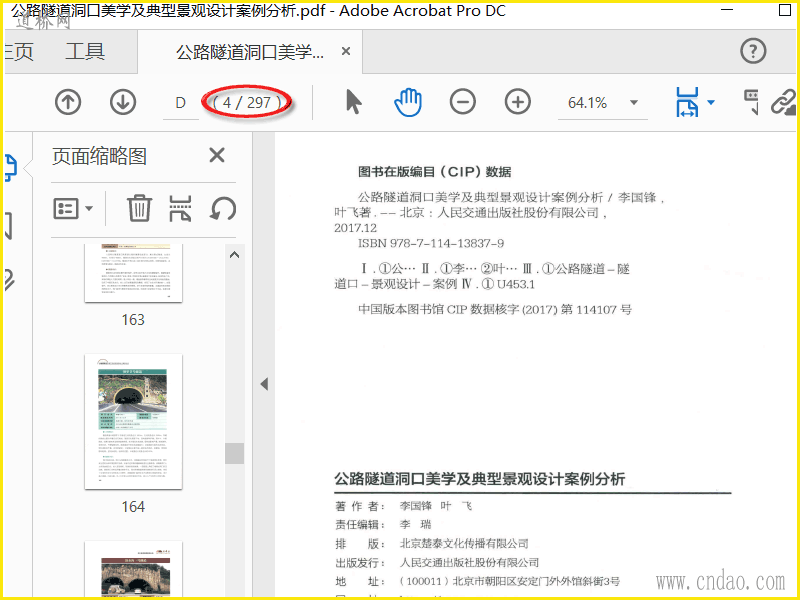Maximize the Acrobat window
The width and height of the screenshot is (800, 600).
[x=785, y=10]
